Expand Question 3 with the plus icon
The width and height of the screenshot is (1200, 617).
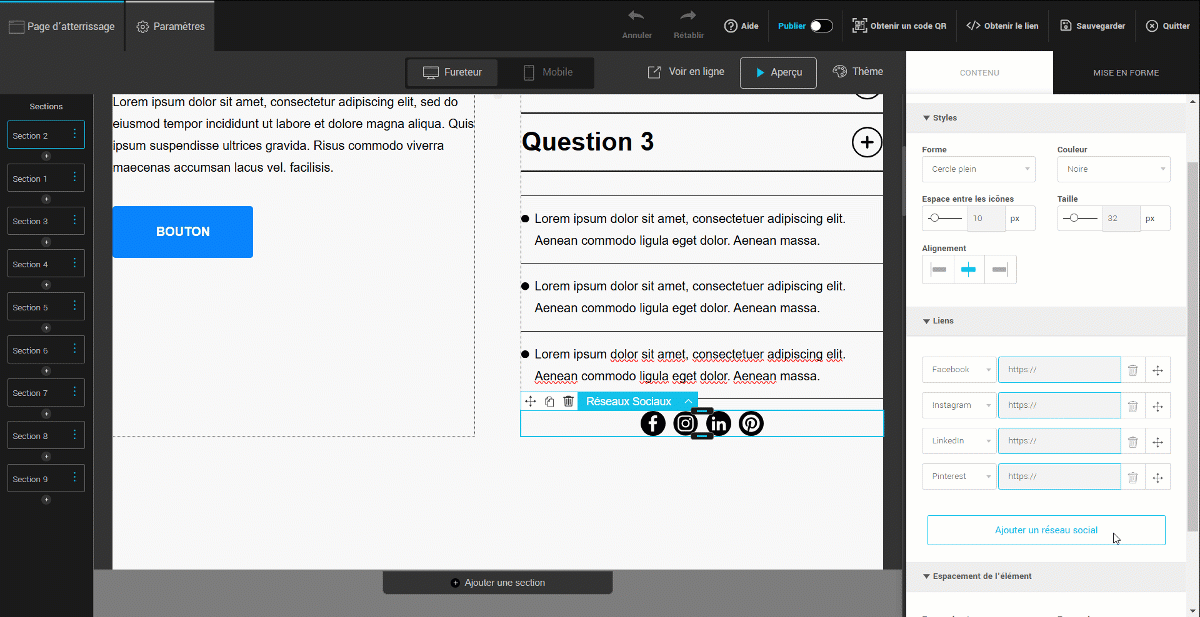(866, 143)
